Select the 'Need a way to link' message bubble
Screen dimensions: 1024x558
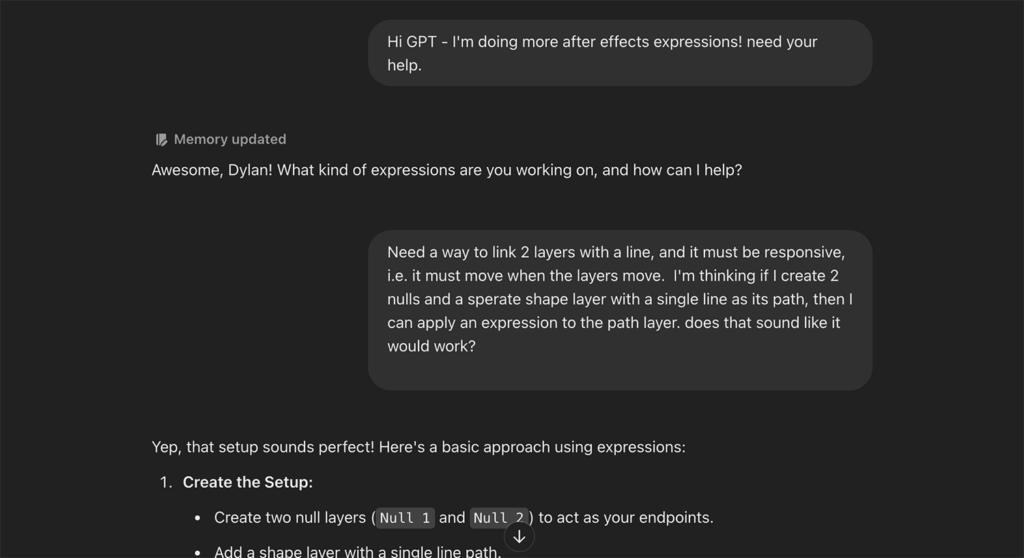[620, 310]
